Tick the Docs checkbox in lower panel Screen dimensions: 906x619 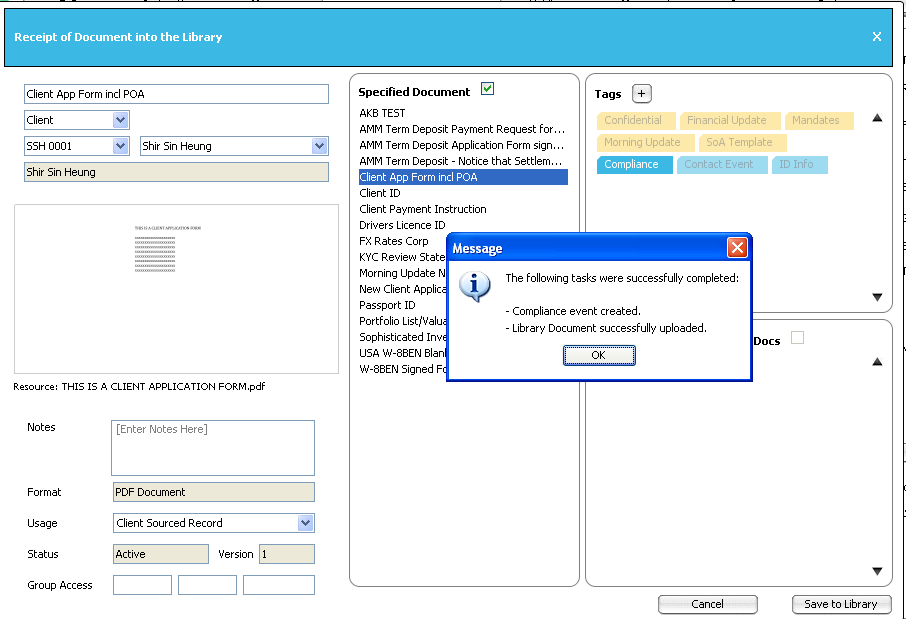tap(797, 339)
